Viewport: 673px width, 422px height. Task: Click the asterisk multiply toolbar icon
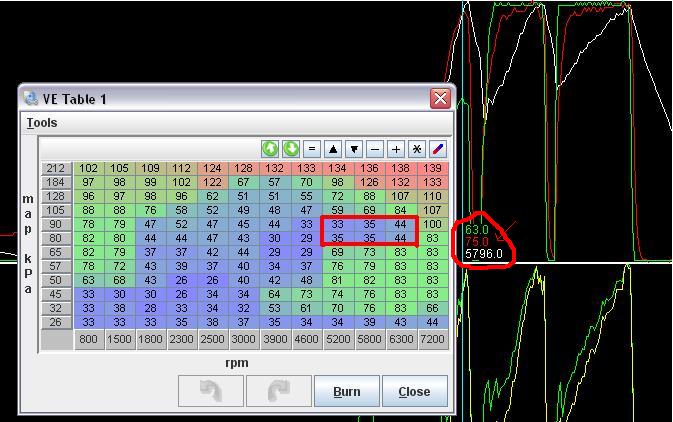pyautogui.click(x=416, y=149)
